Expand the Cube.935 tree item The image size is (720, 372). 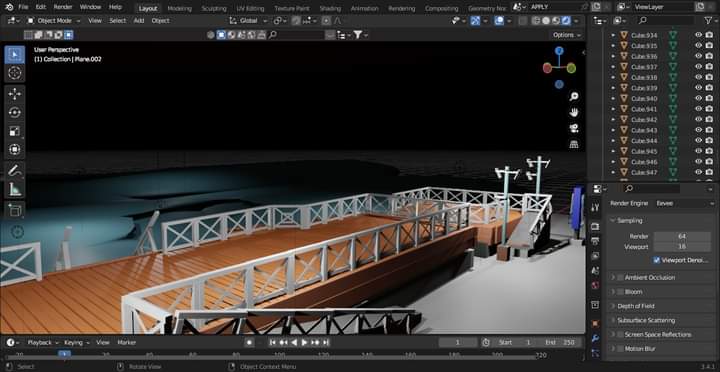[613, 46]
